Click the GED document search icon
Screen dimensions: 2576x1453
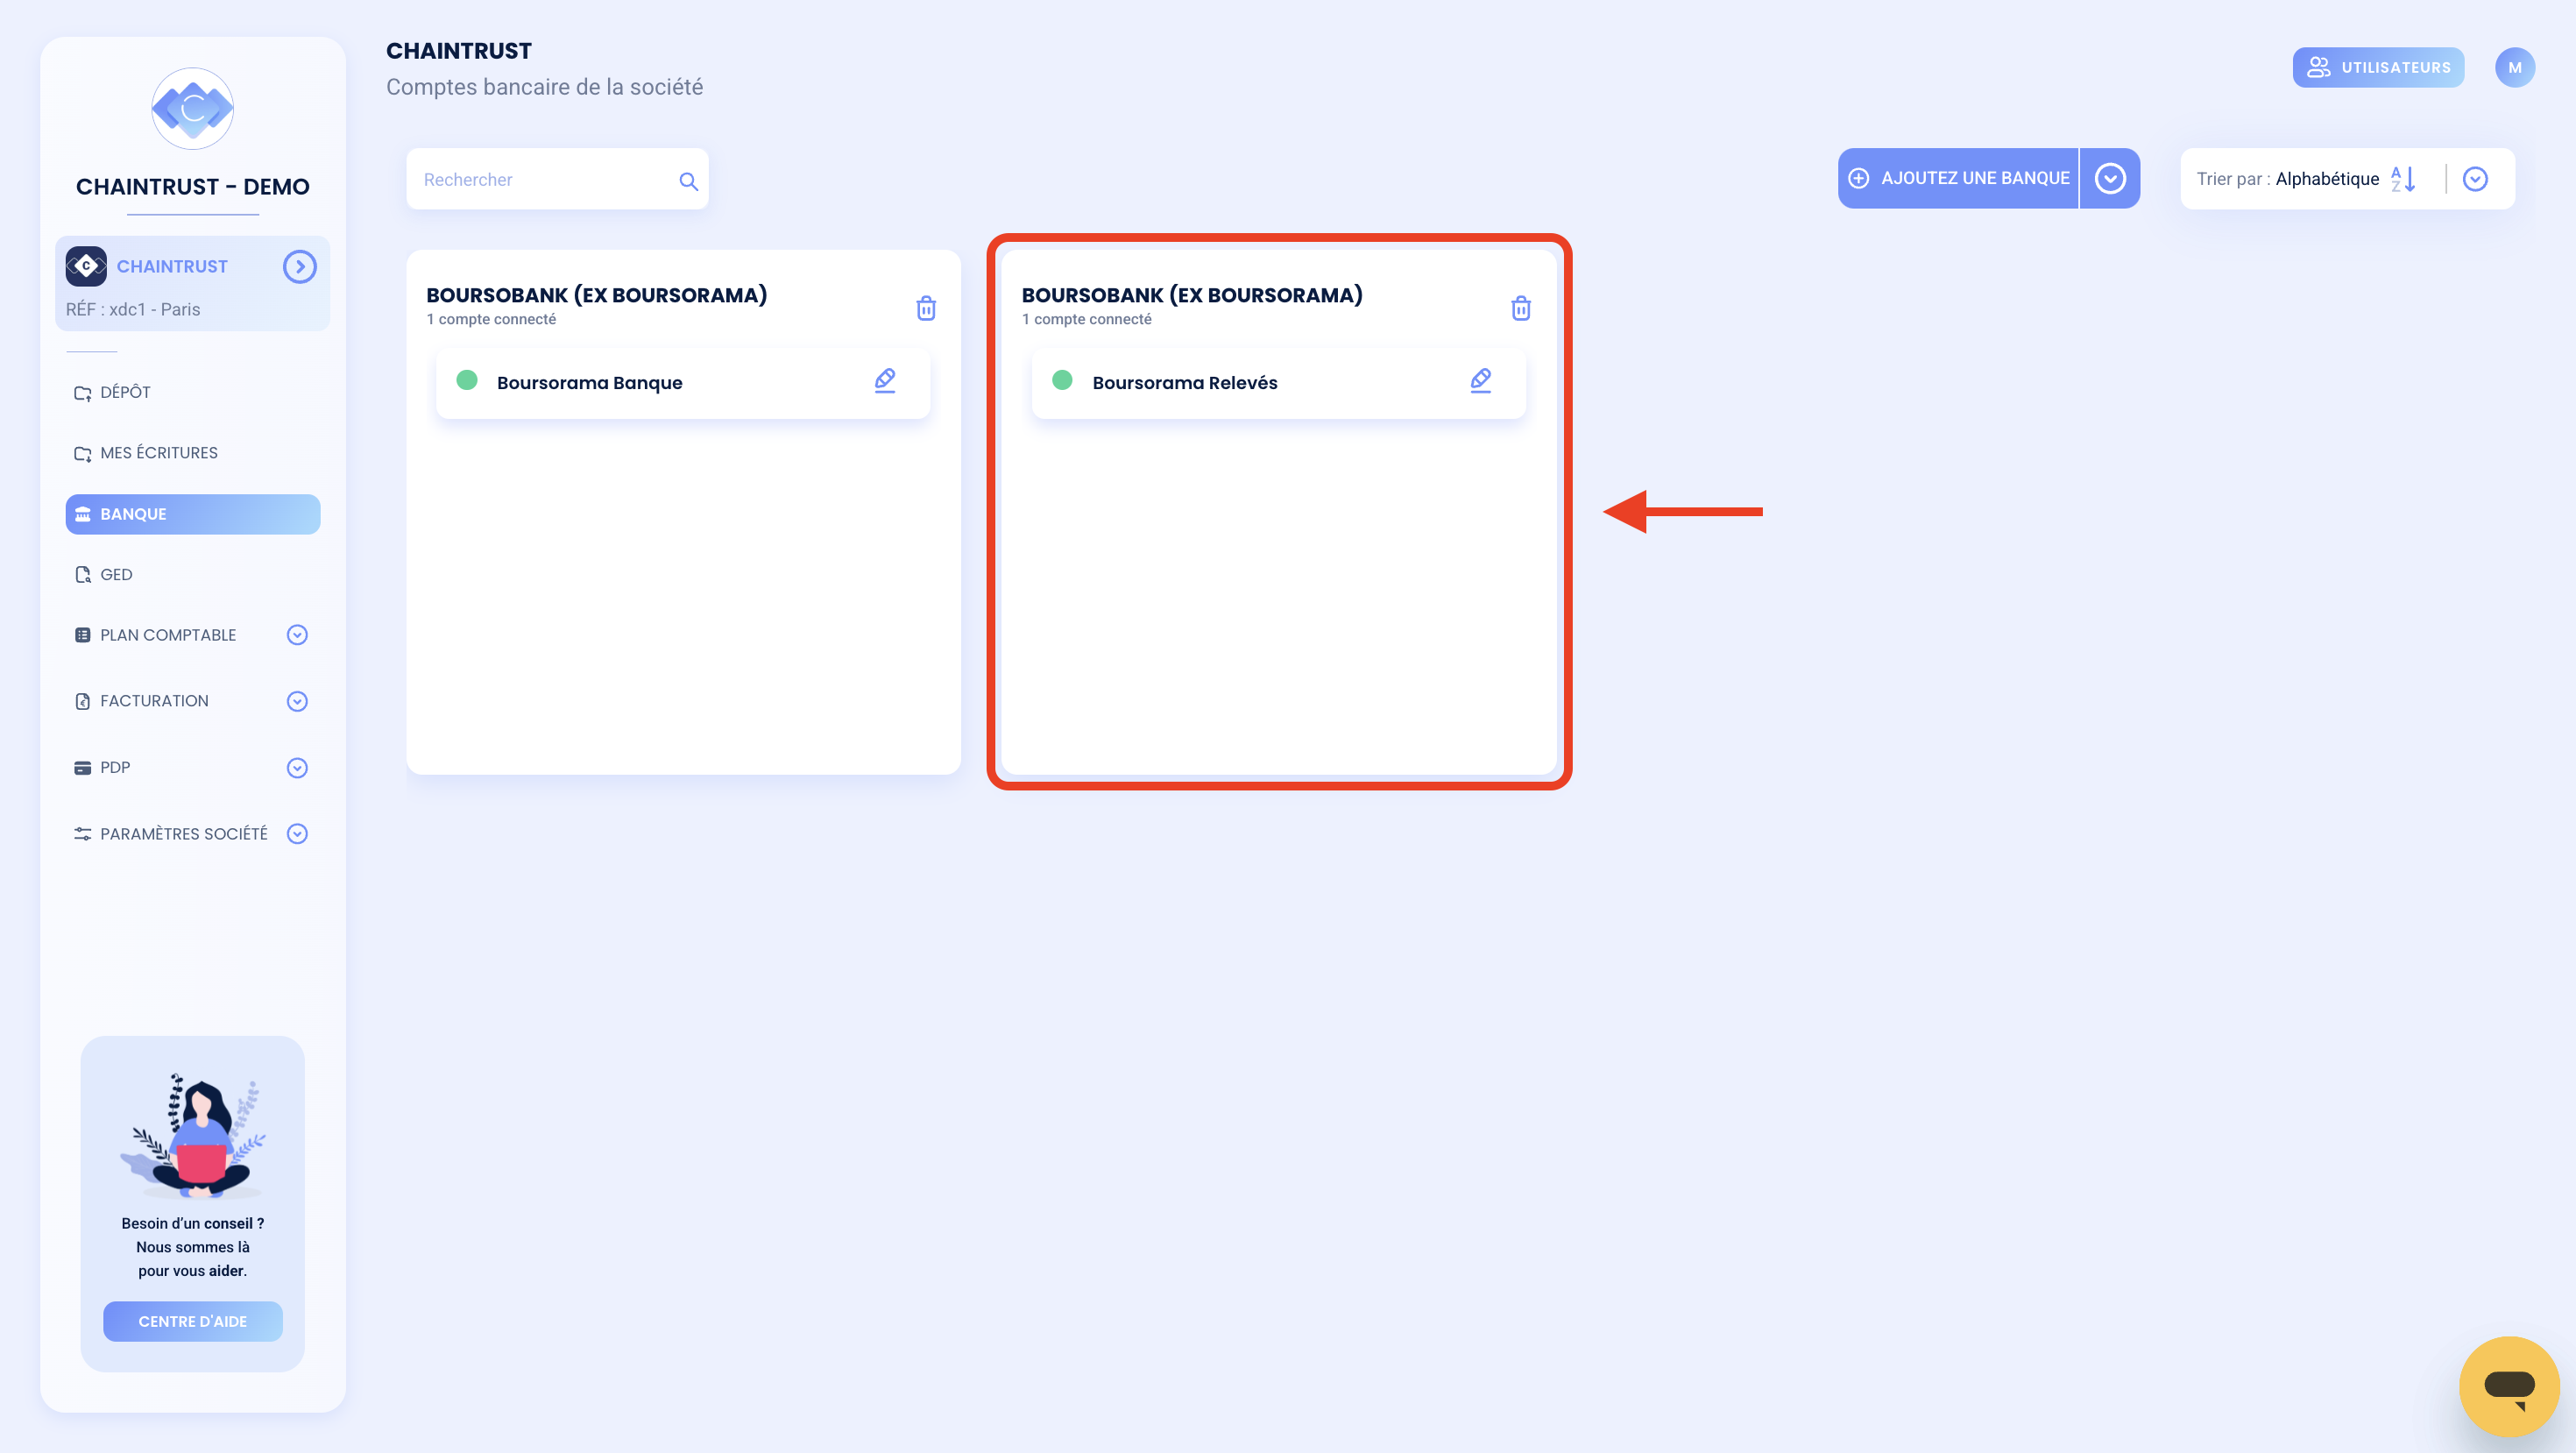pyautogui.click(x=83, y=575)
